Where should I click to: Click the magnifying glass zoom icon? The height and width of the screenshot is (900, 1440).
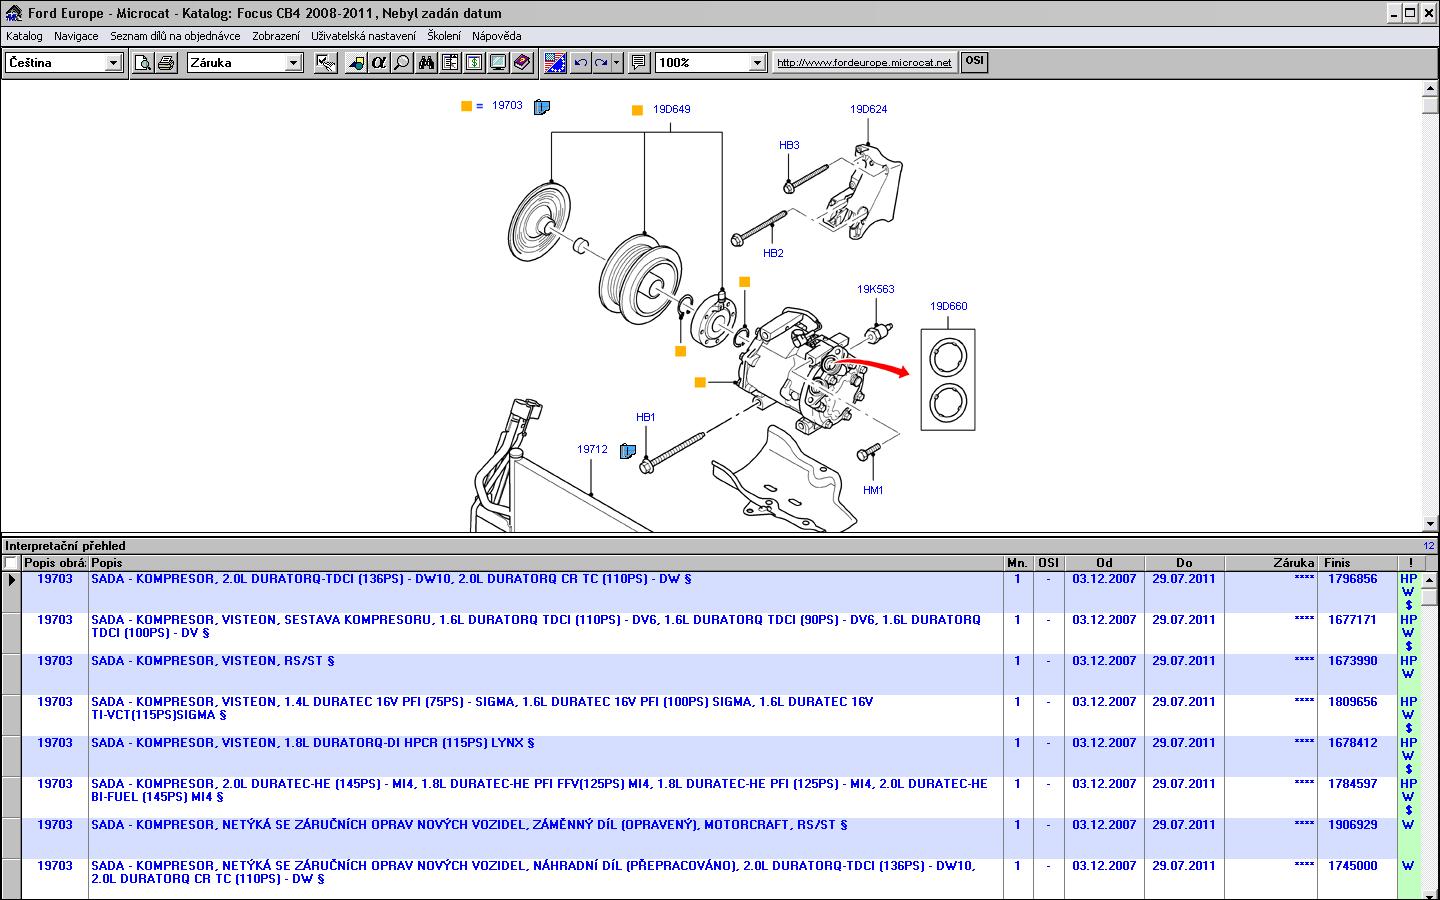(x=402, y=63)
